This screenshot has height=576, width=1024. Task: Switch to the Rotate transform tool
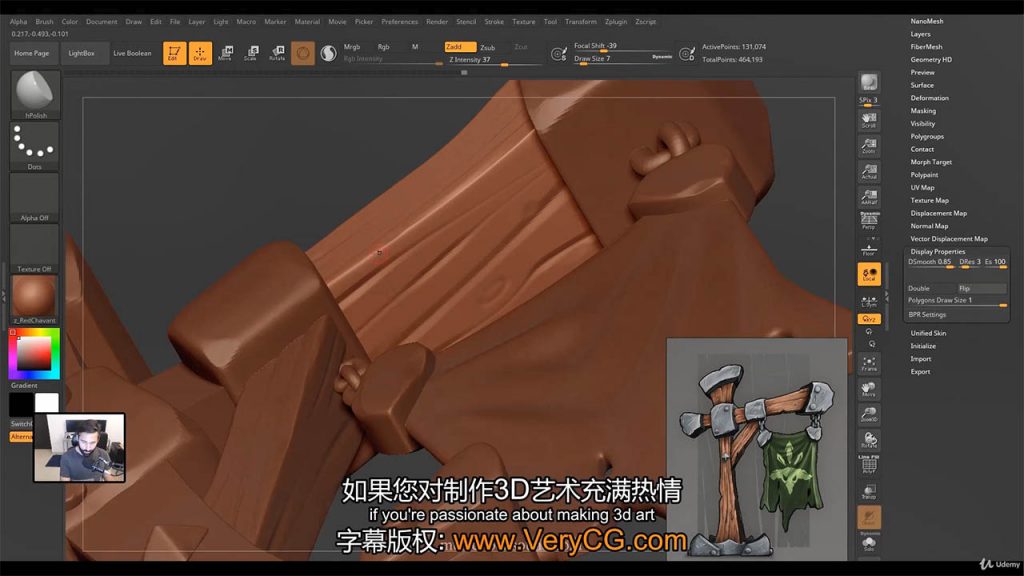point(277,53)
